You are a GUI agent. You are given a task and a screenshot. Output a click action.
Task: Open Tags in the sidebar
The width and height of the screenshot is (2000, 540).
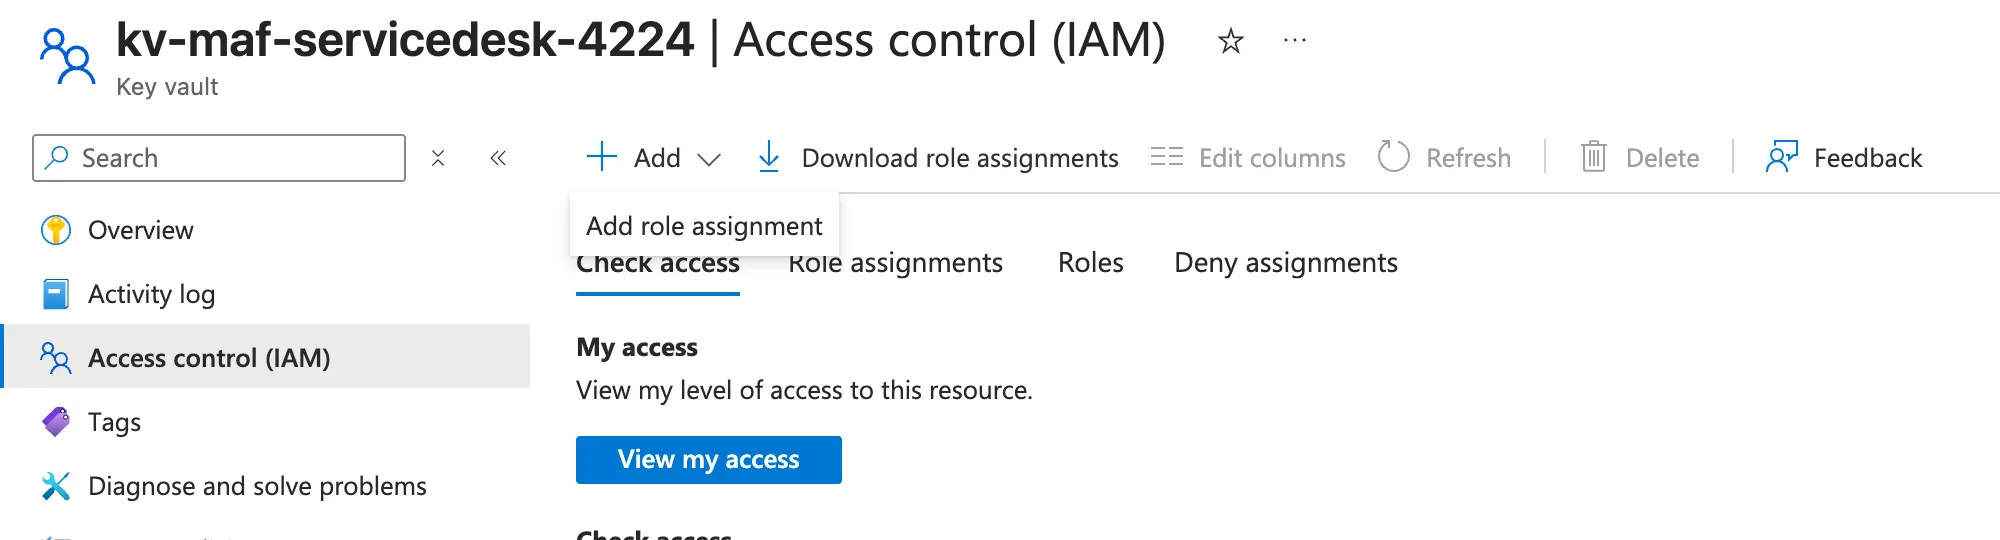114,422
